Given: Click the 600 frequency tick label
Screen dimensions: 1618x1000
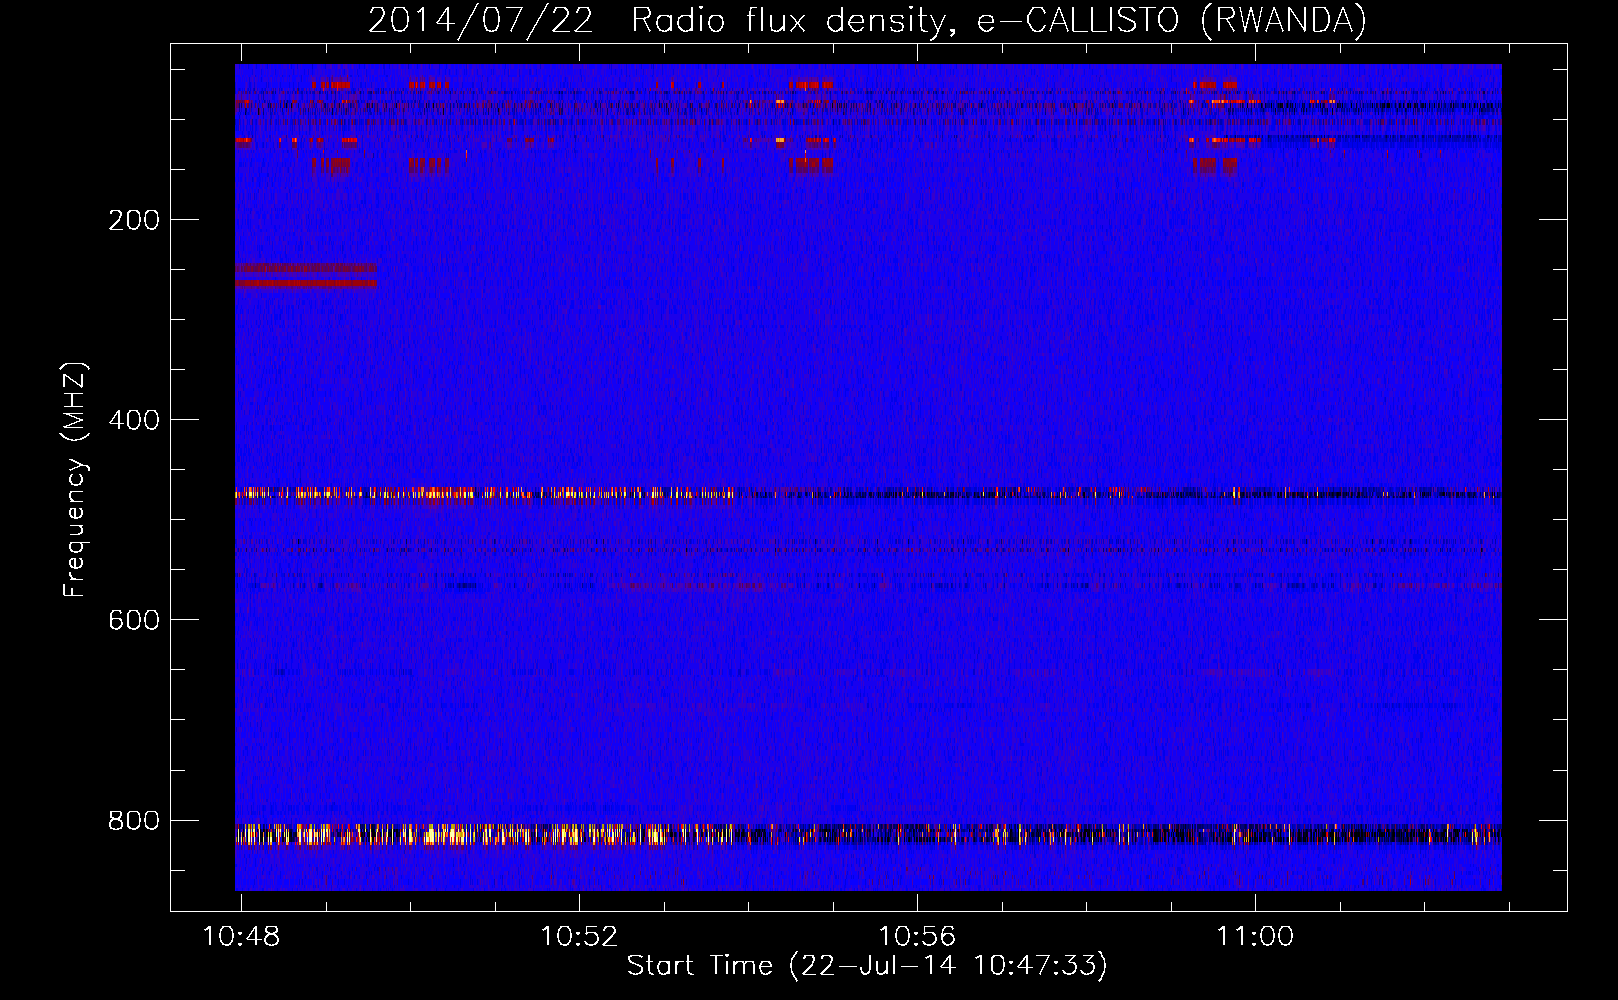Looking at the screenshot, I should coord(134,620).
